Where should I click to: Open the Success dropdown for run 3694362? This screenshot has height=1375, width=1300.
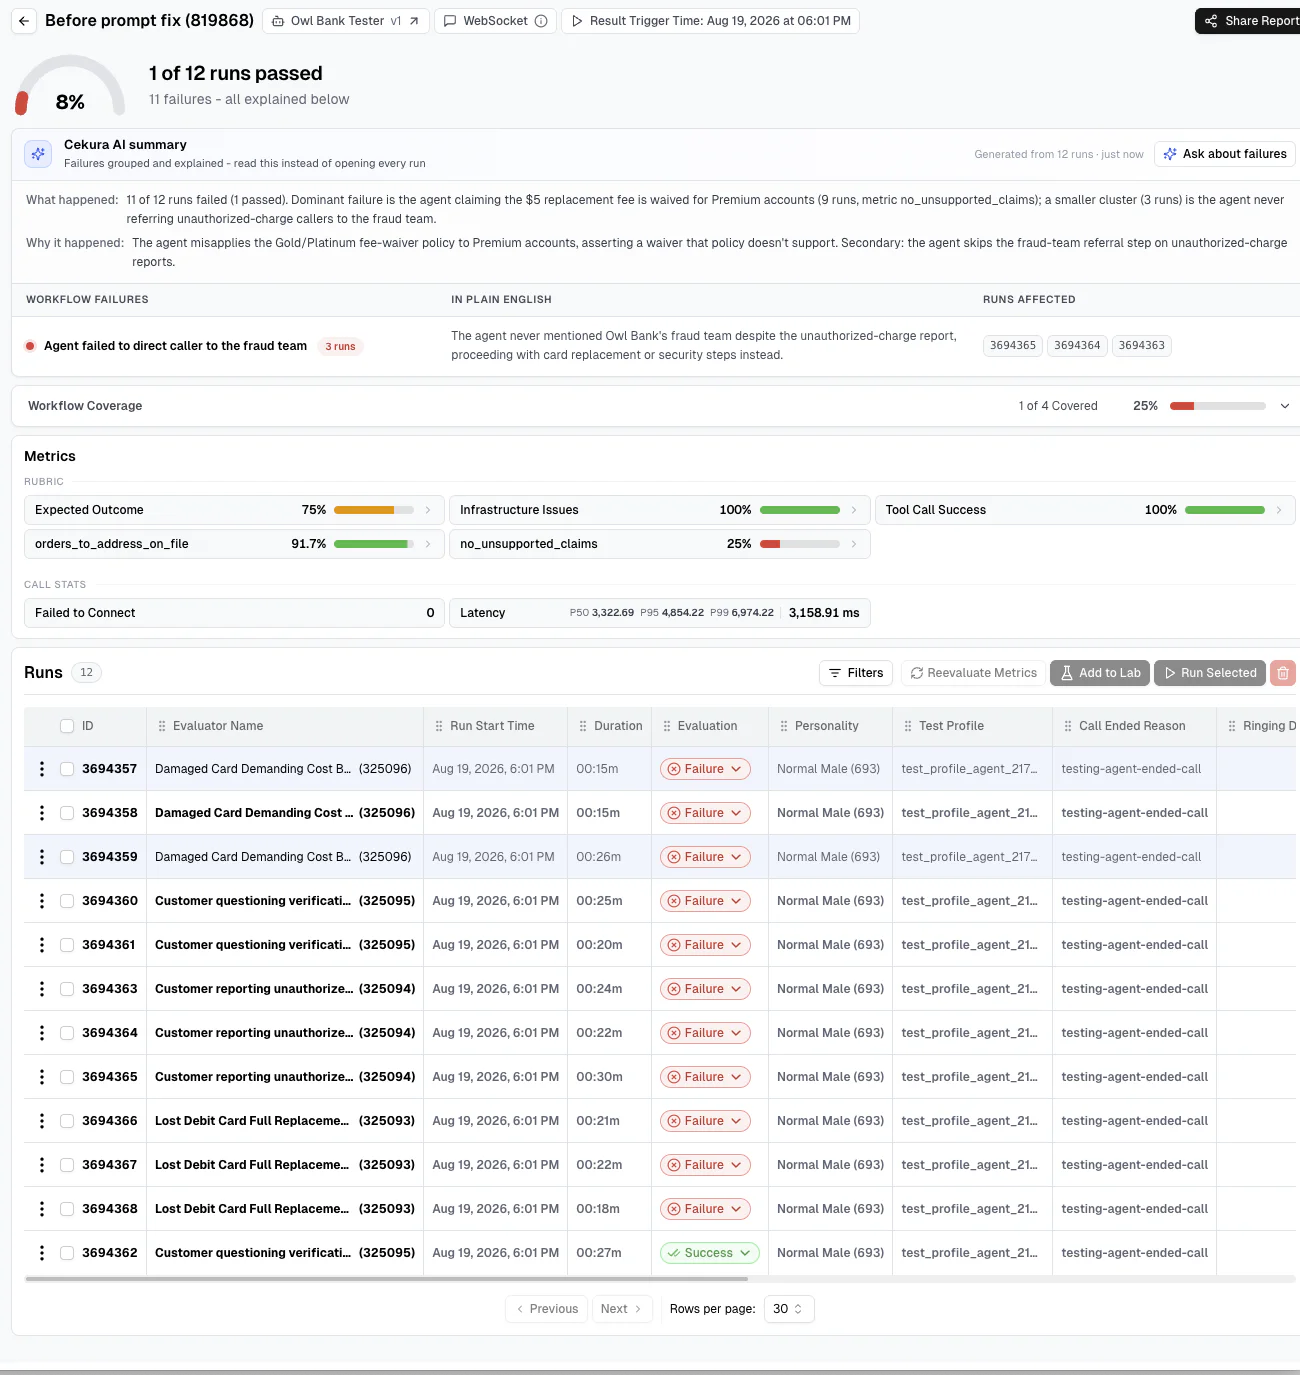pos(709,1253)
